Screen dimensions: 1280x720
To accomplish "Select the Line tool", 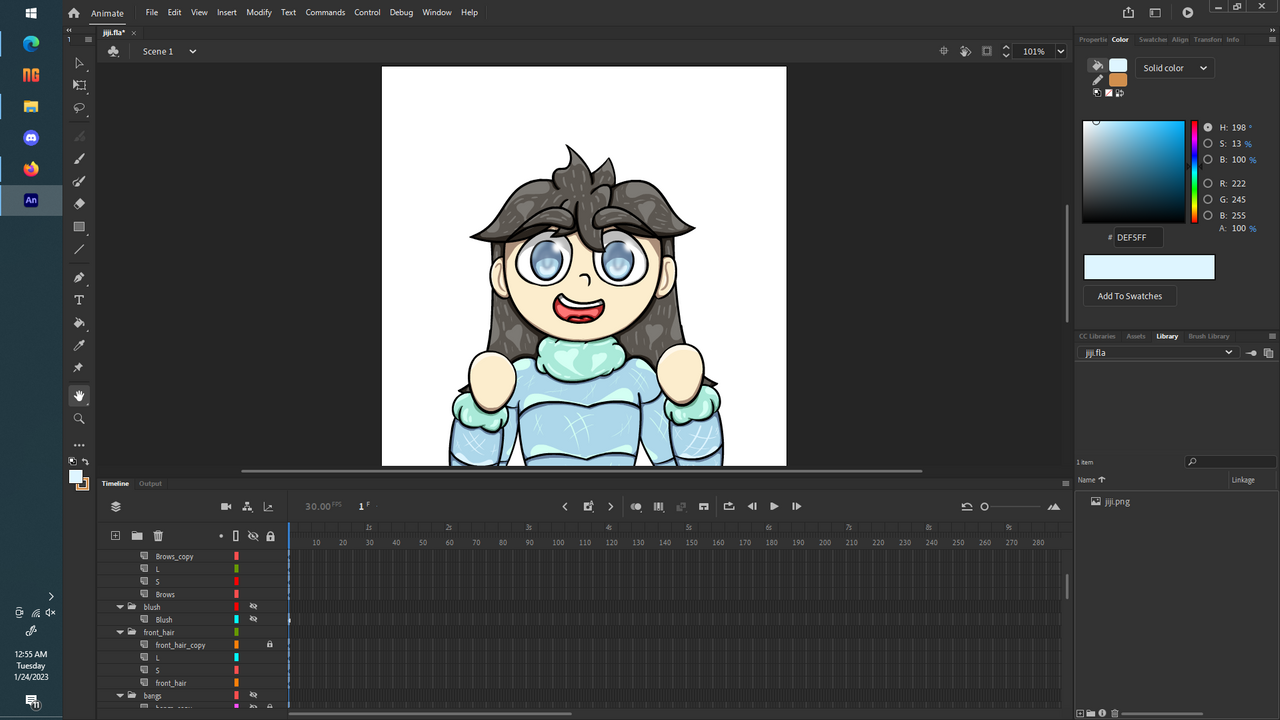I will coord(79,250).
